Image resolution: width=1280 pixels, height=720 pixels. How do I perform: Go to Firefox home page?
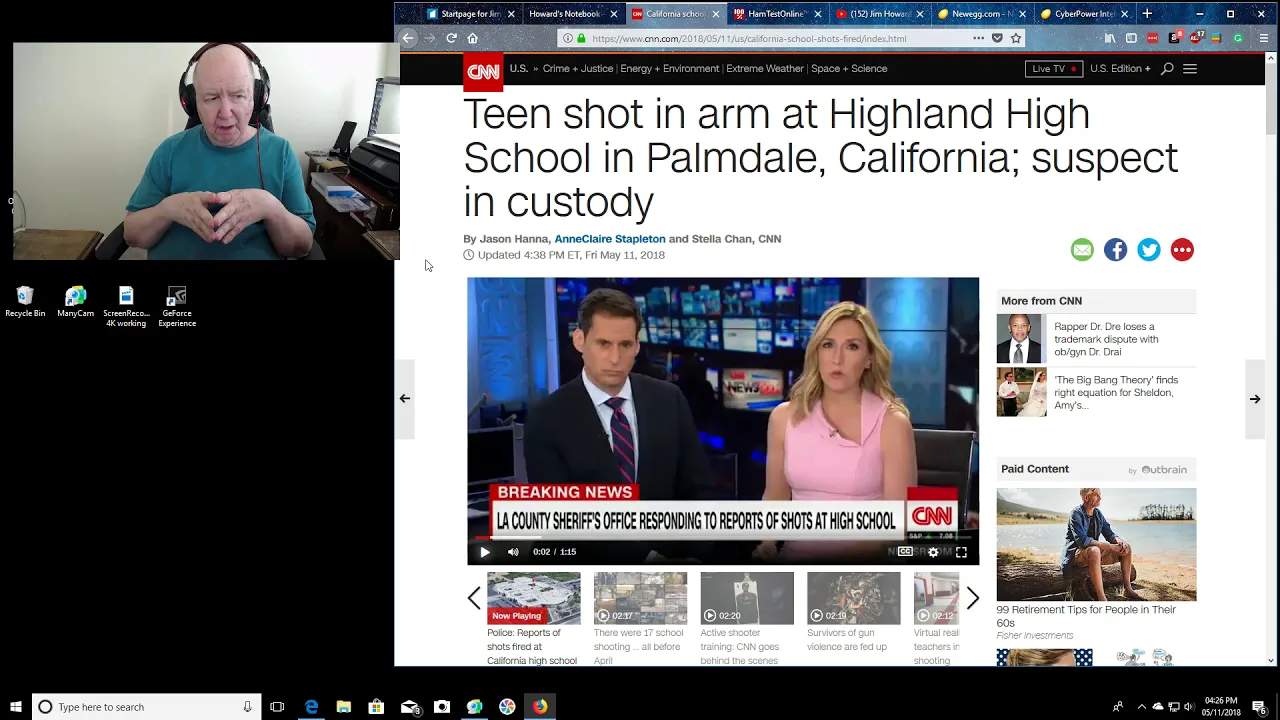tap(473, 38)
